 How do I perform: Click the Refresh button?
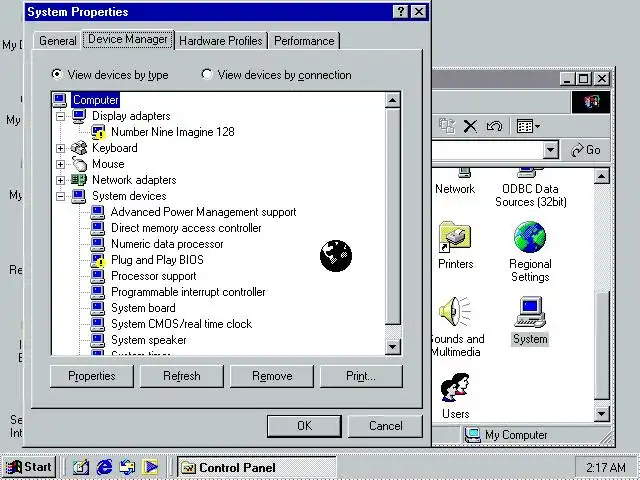point(182,376)
